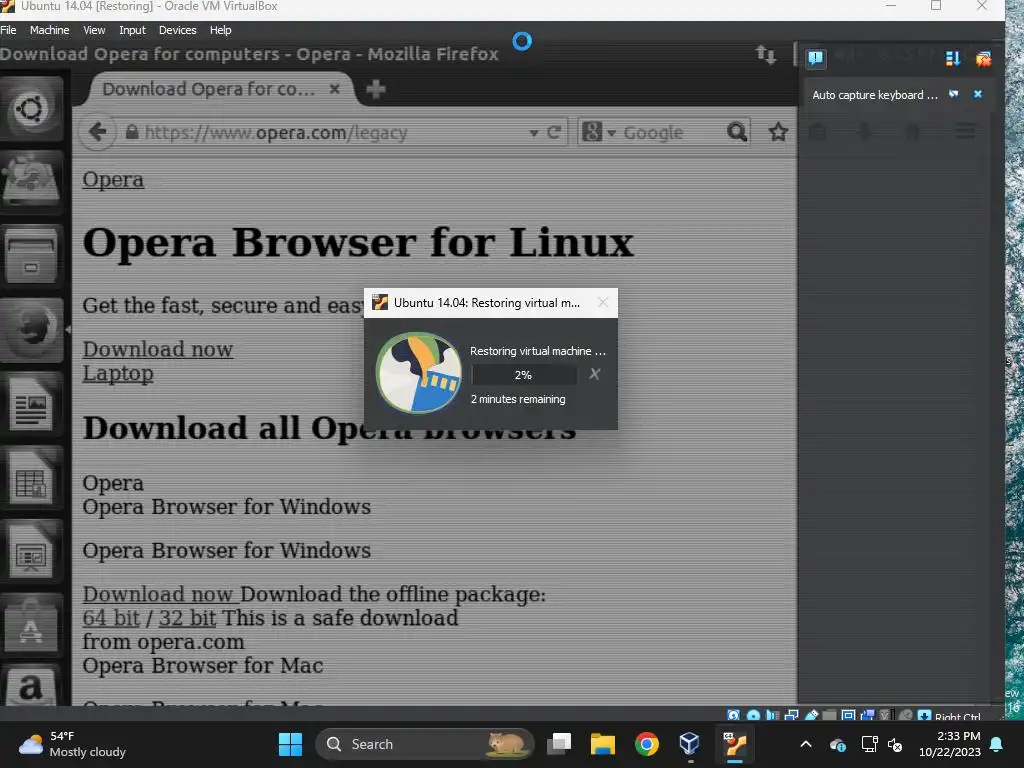Click the Windows taskbar Search box

[424, 744]
